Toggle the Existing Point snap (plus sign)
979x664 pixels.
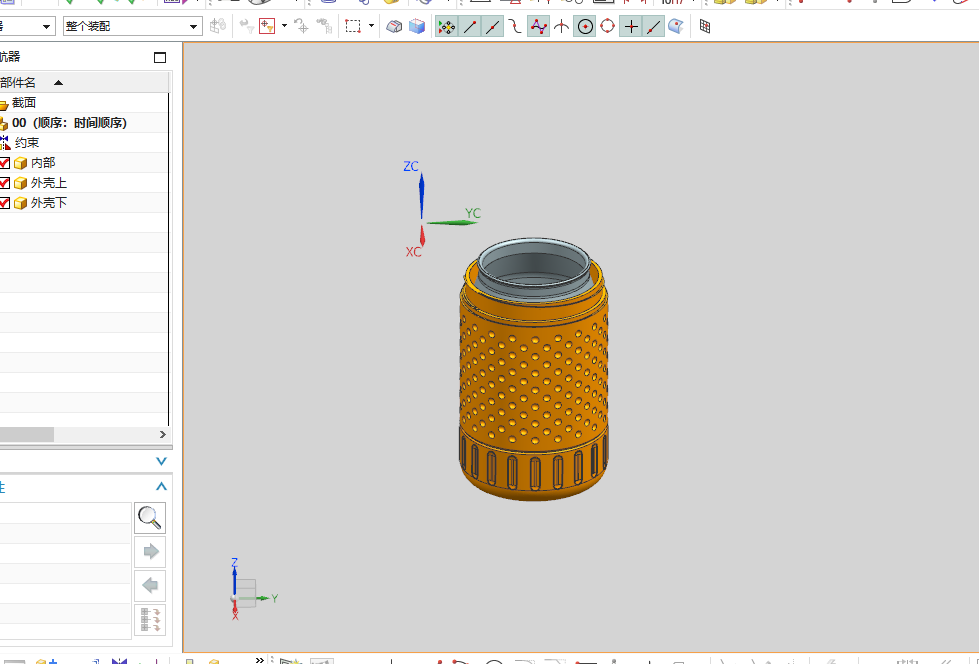[x=631, y=26]
